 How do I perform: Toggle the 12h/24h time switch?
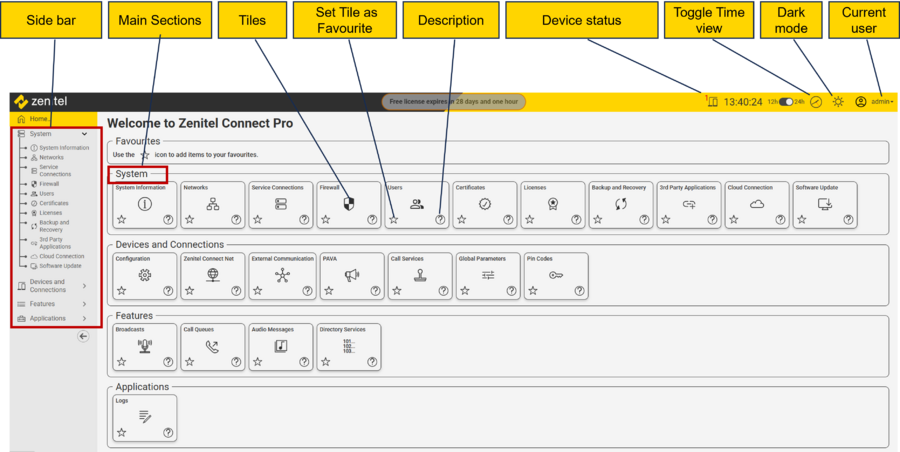coord(786,102)
